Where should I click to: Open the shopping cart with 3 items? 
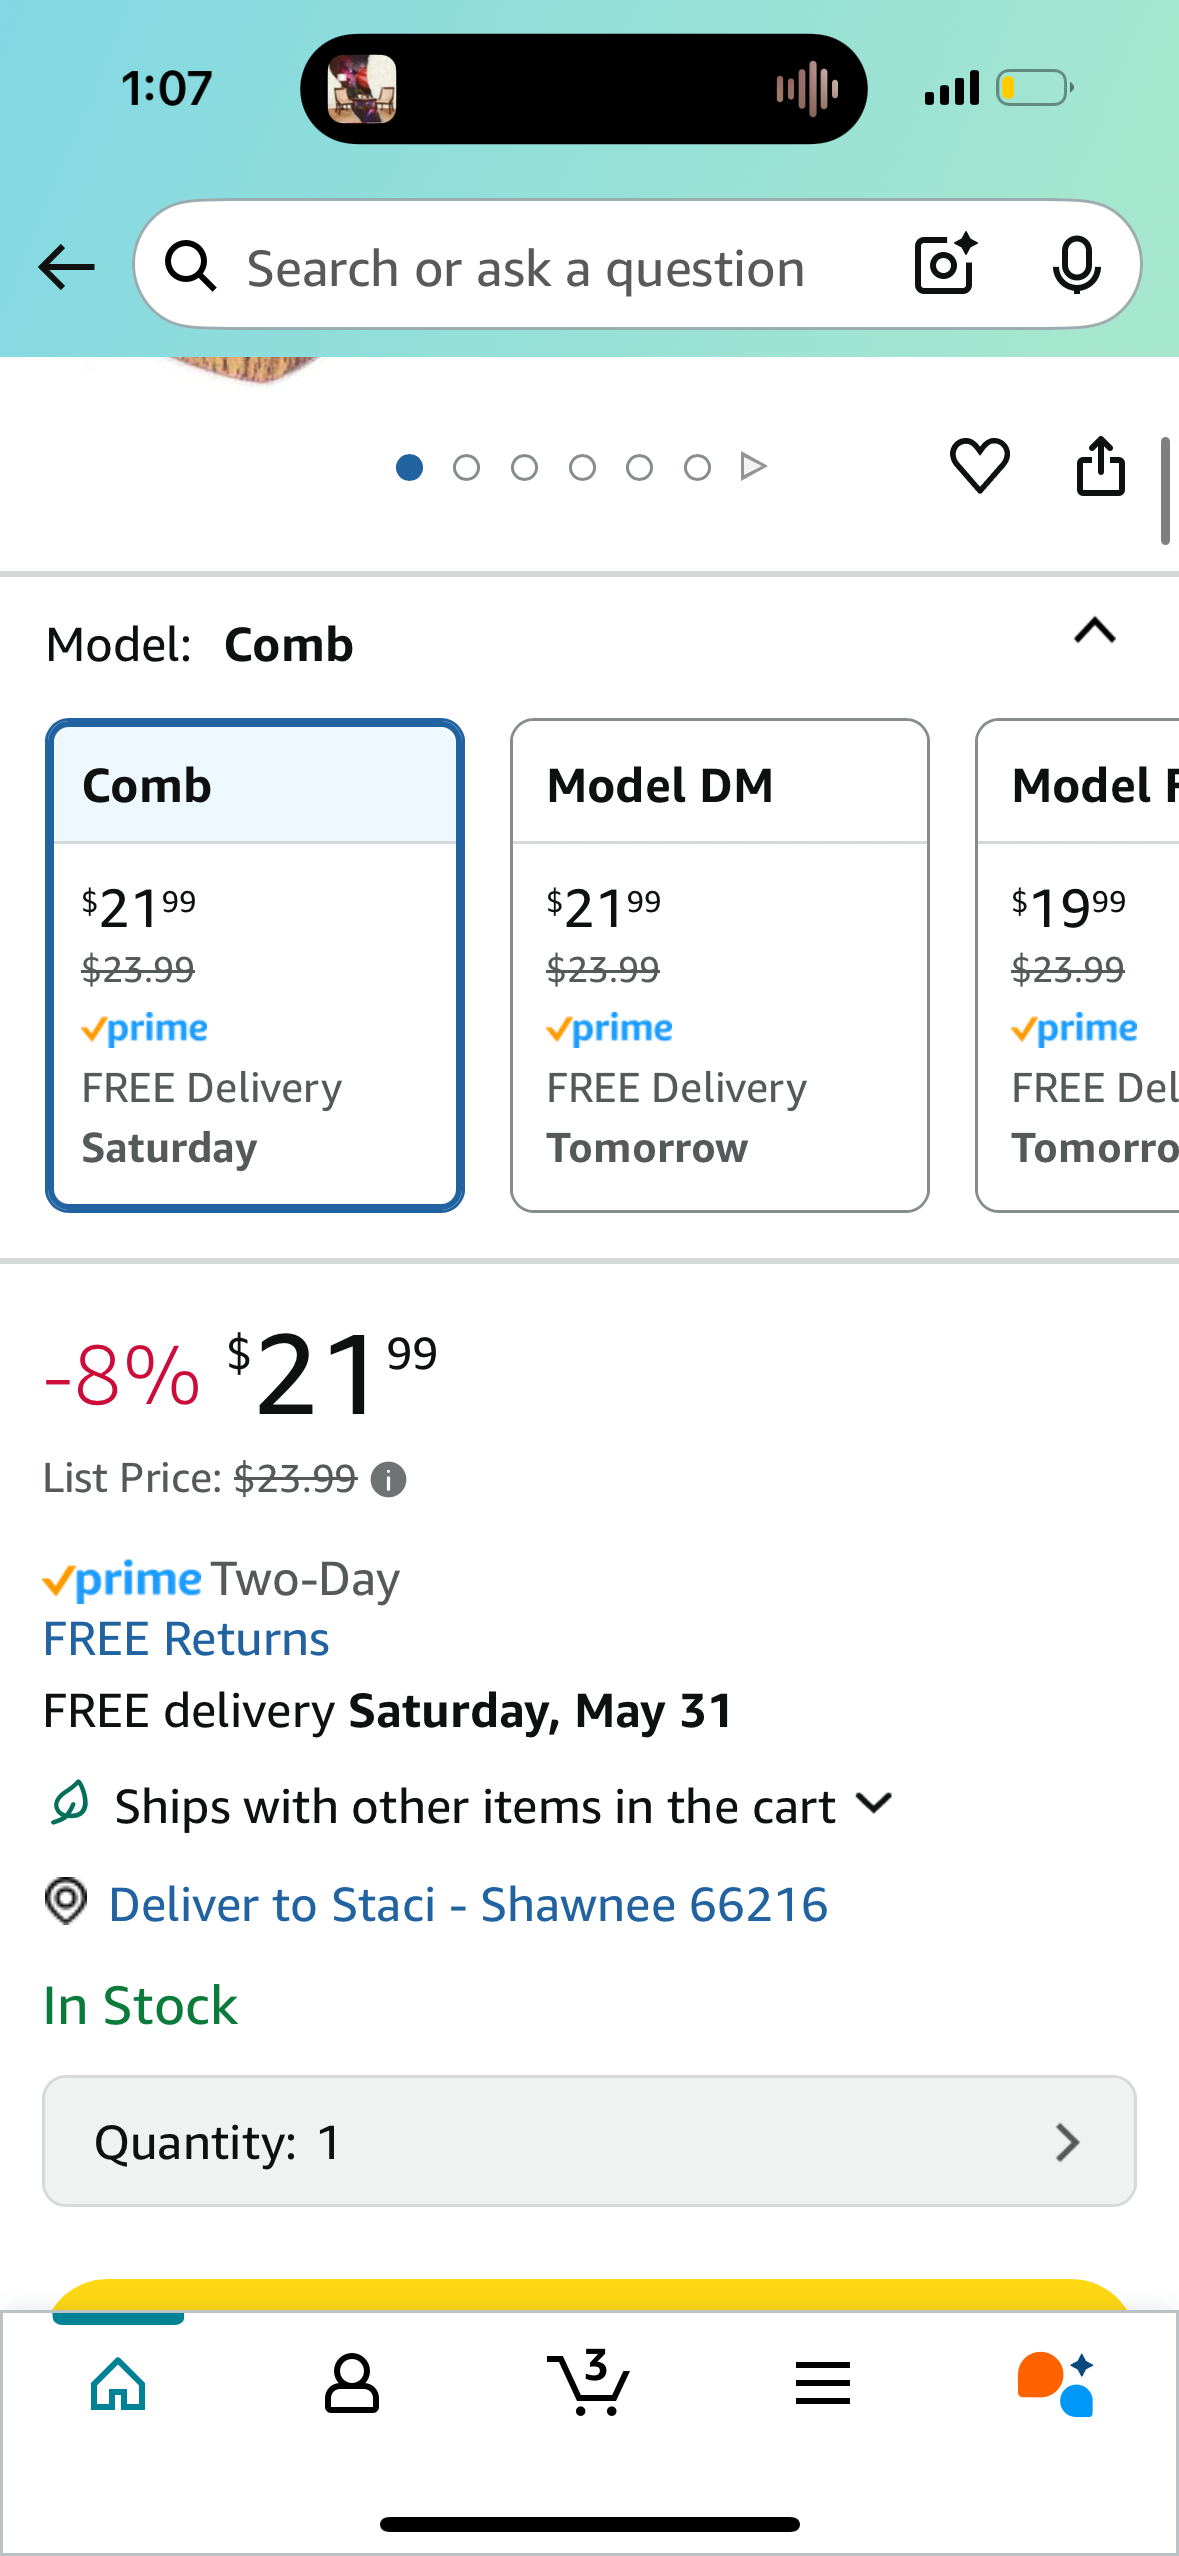(589, 2383)
